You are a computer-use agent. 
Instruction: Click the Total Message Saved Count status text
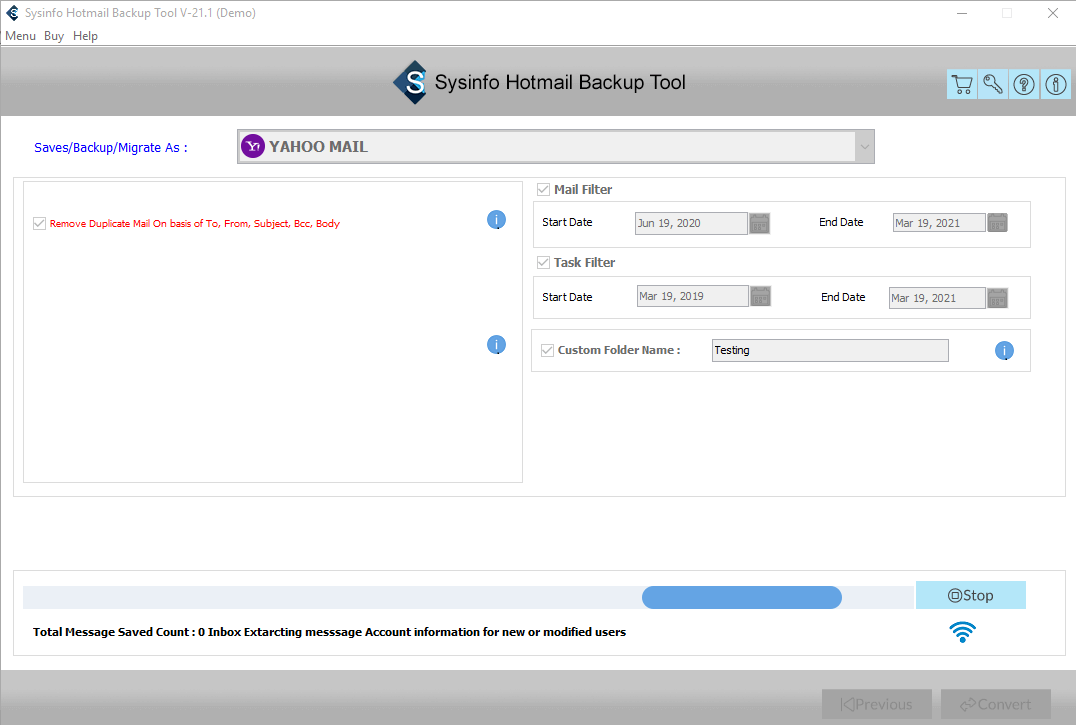tap(329, 632)
